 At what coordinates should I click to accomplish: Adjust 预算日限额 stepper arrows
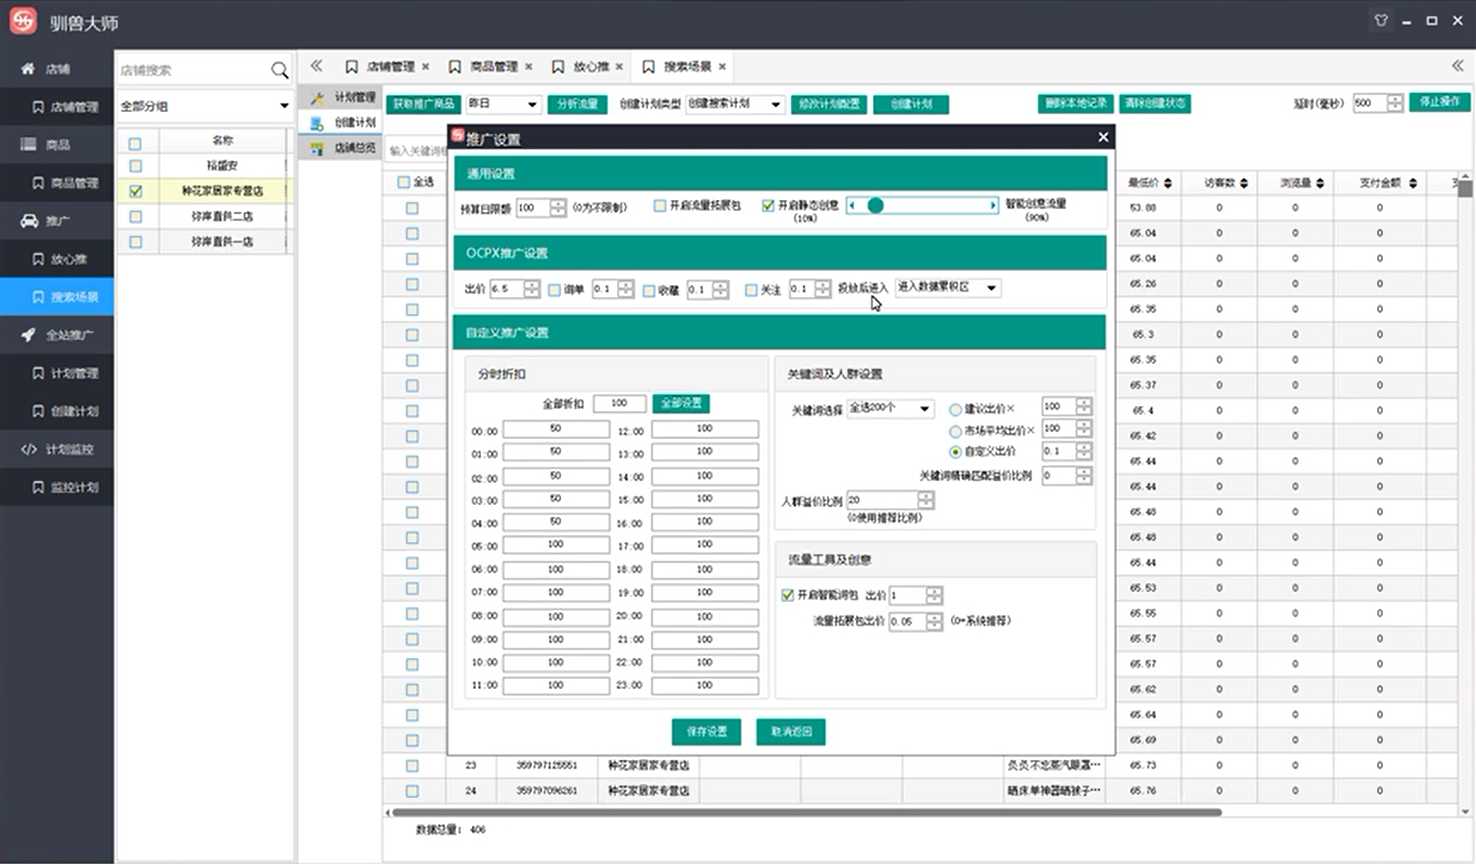[558, 208]
